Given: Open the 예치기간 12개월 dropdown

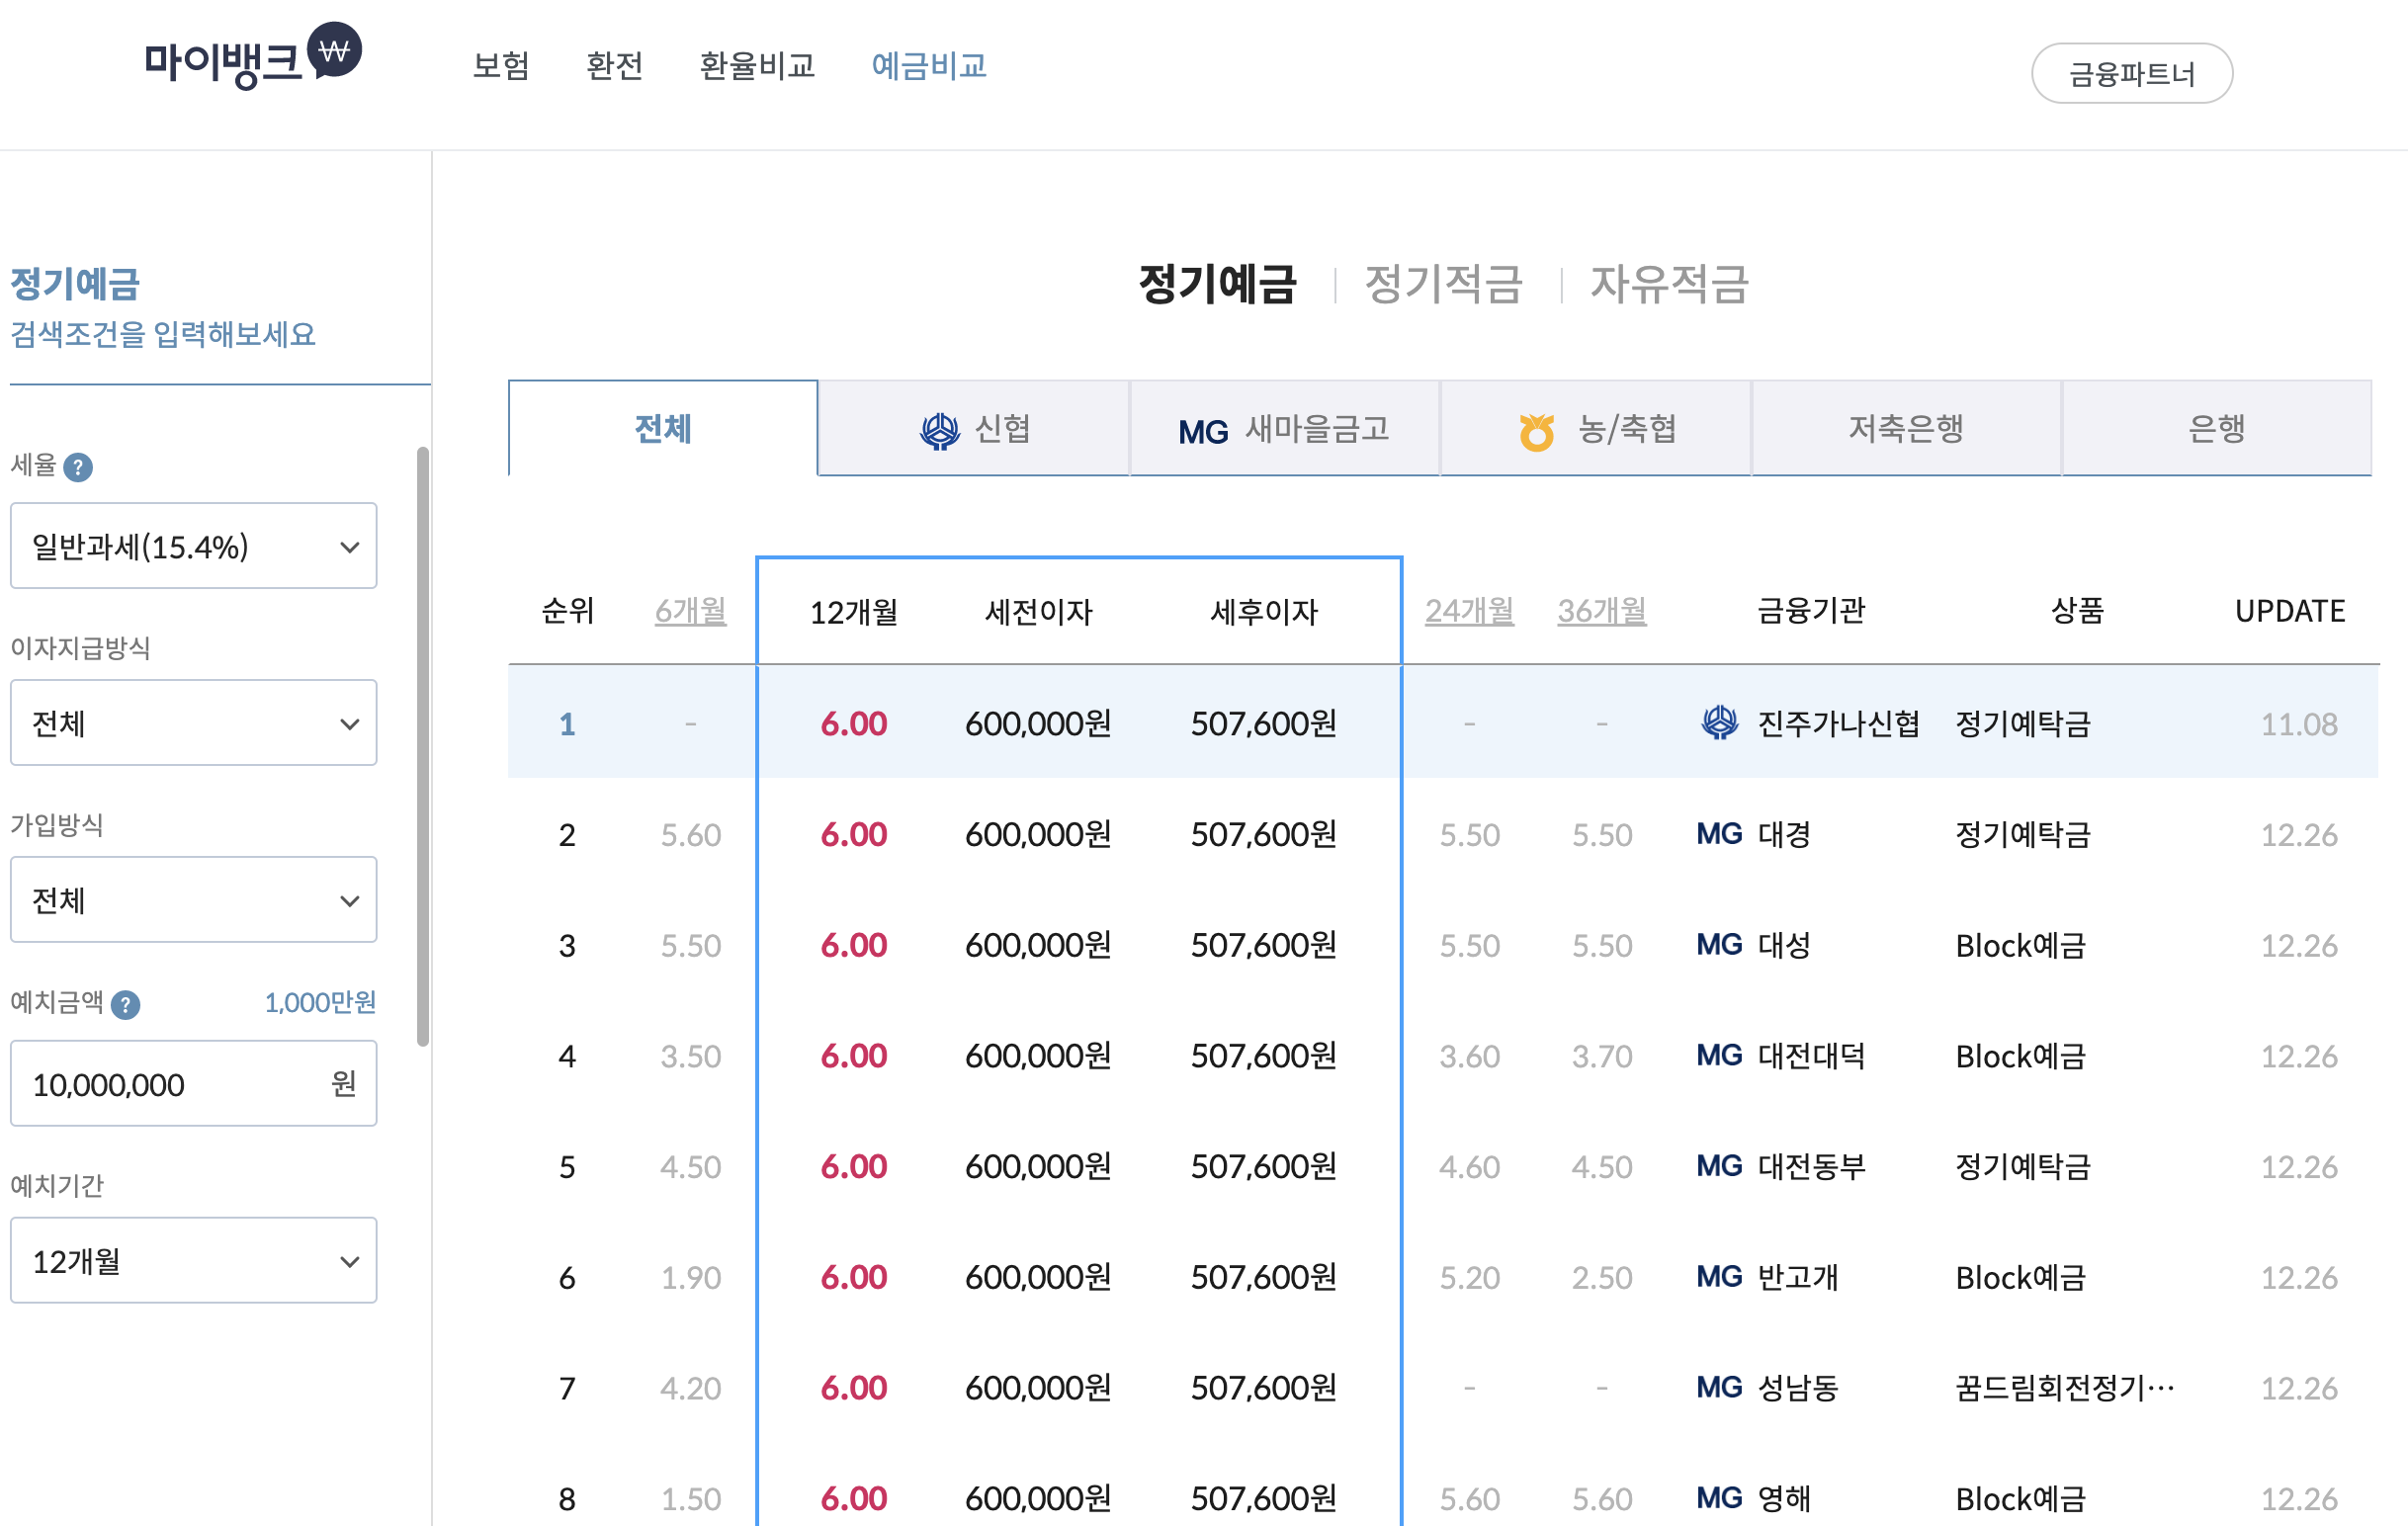Looking at the screenshot, I should tap(193, 1260).
